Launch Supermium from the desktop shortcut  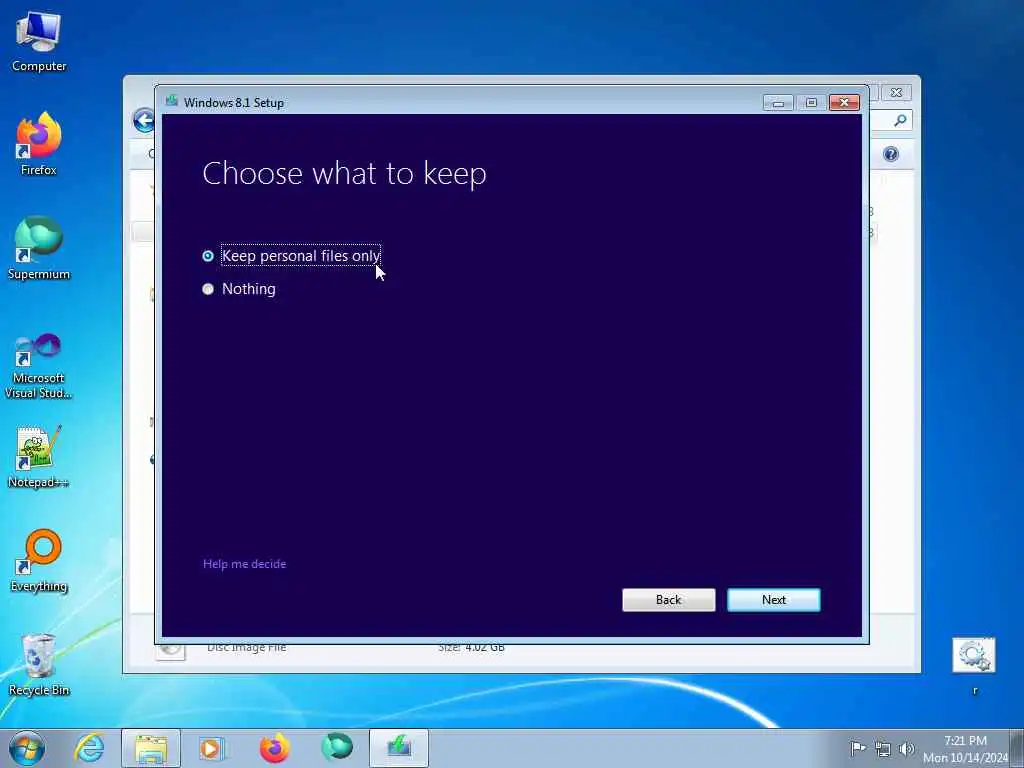(39, 248)
